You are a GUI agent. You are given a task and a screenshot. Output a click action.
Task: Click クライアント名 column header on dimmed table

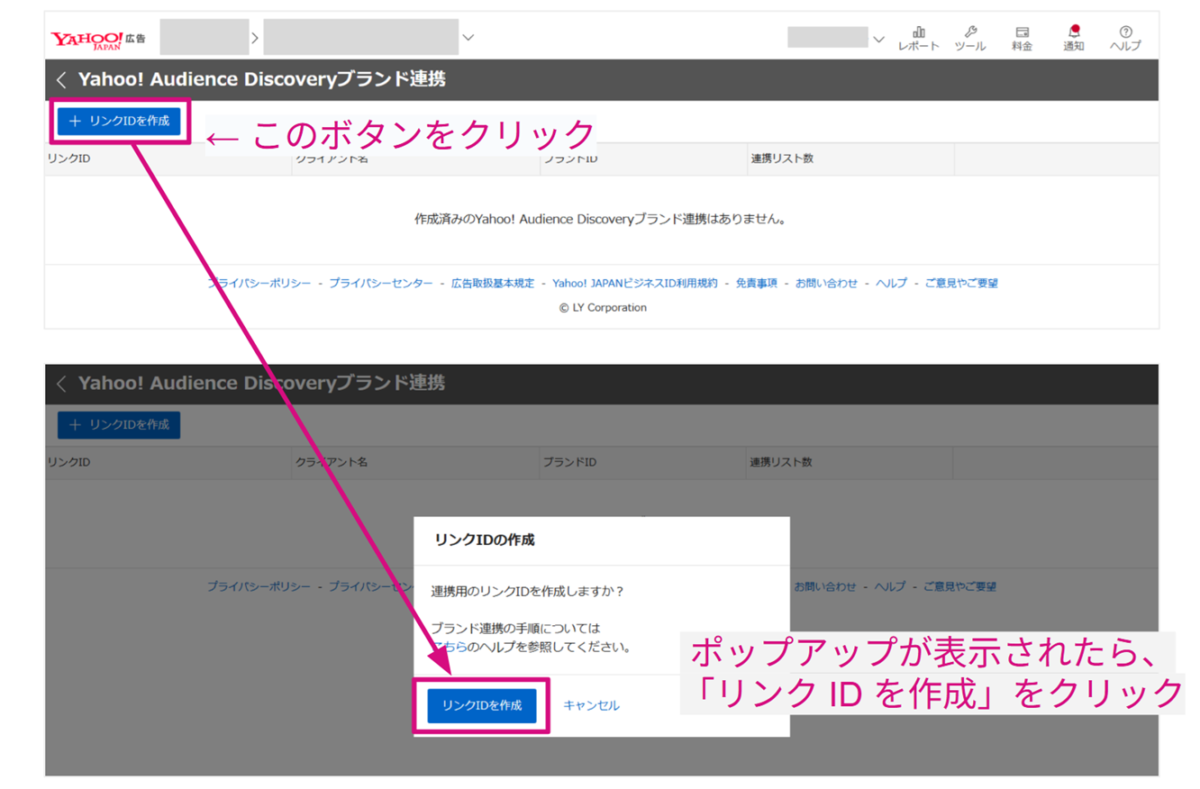[x=331, y=462]
